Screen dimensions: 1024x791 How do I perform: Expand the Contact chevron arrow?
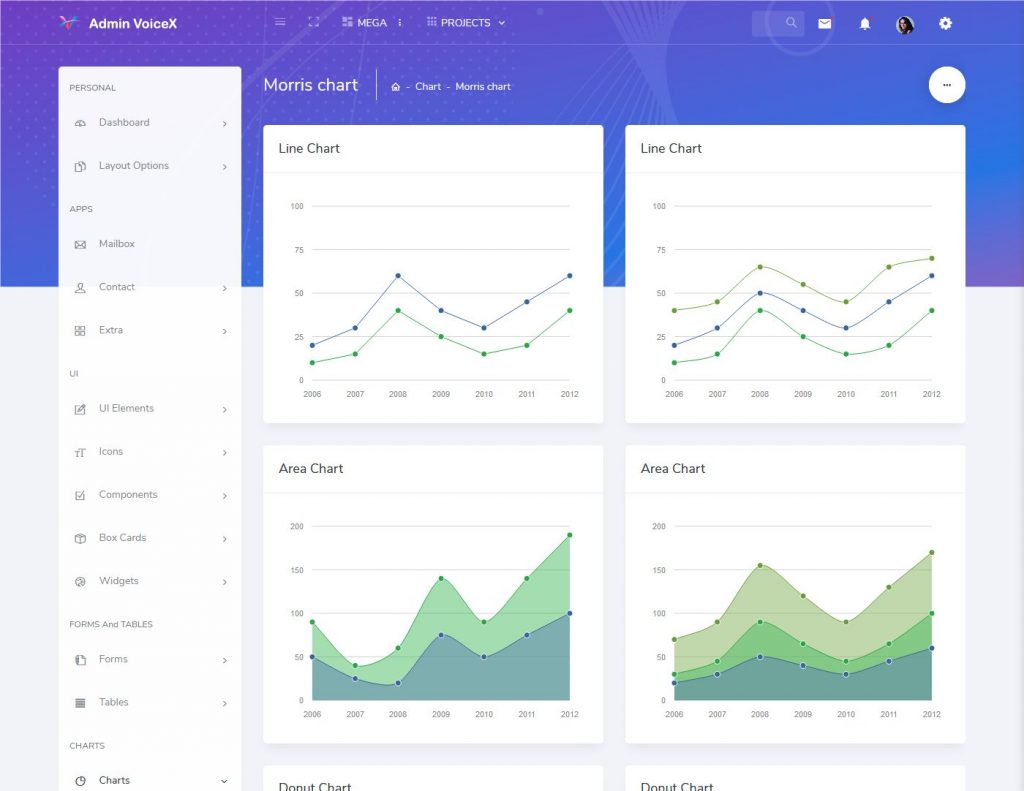tap(225, 288)
